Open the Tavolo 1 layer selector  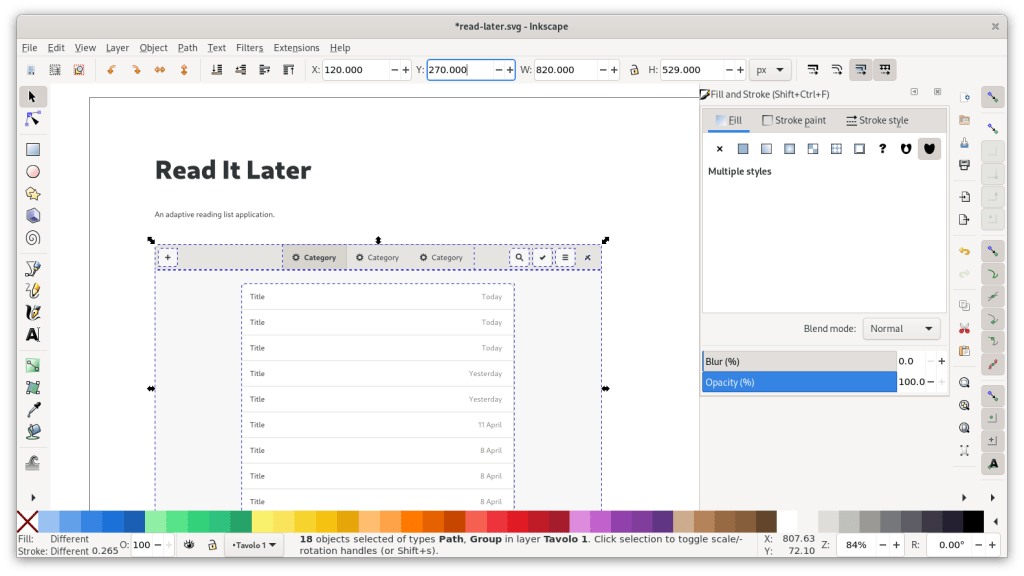255,545
